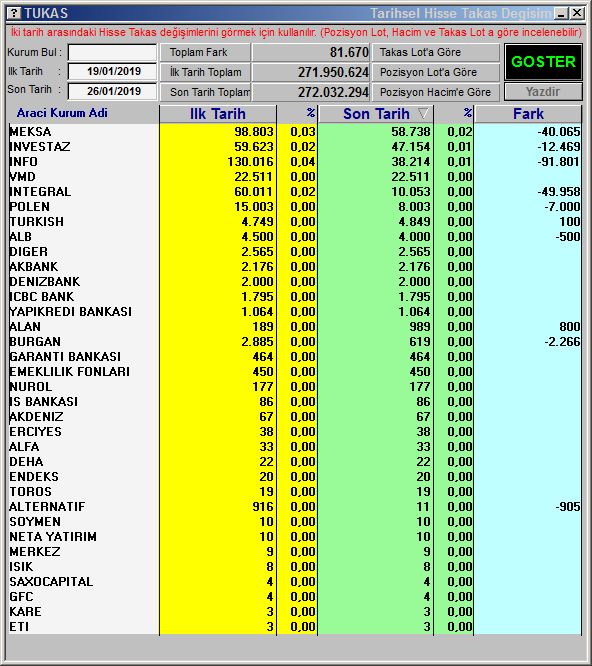Select the NETA YATIRIM row name
The image size is (592, 666).
pos(53,537)
